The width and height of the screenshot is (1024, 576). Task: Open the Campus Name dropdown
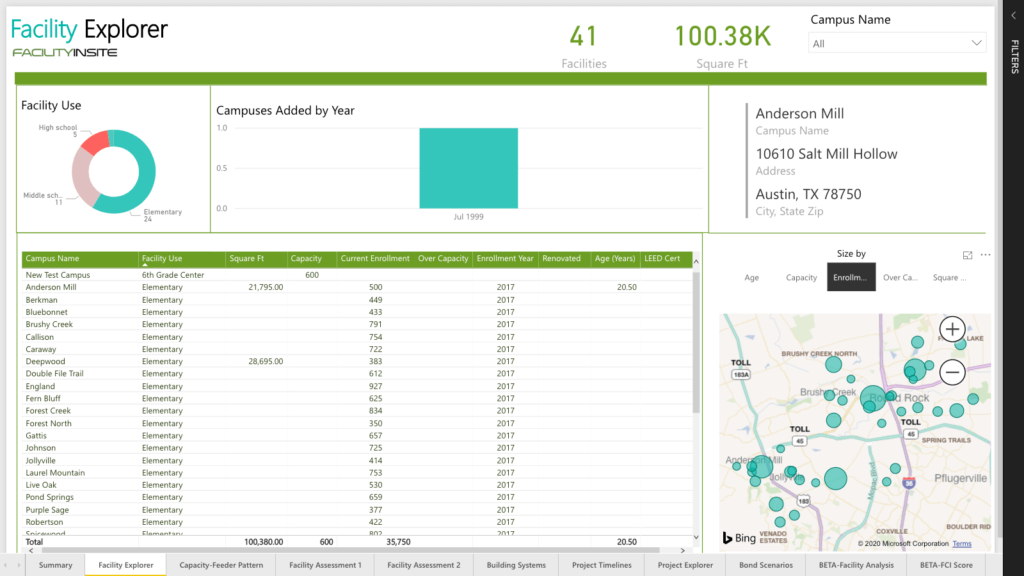pyautogui.click(x=977, y=43)
